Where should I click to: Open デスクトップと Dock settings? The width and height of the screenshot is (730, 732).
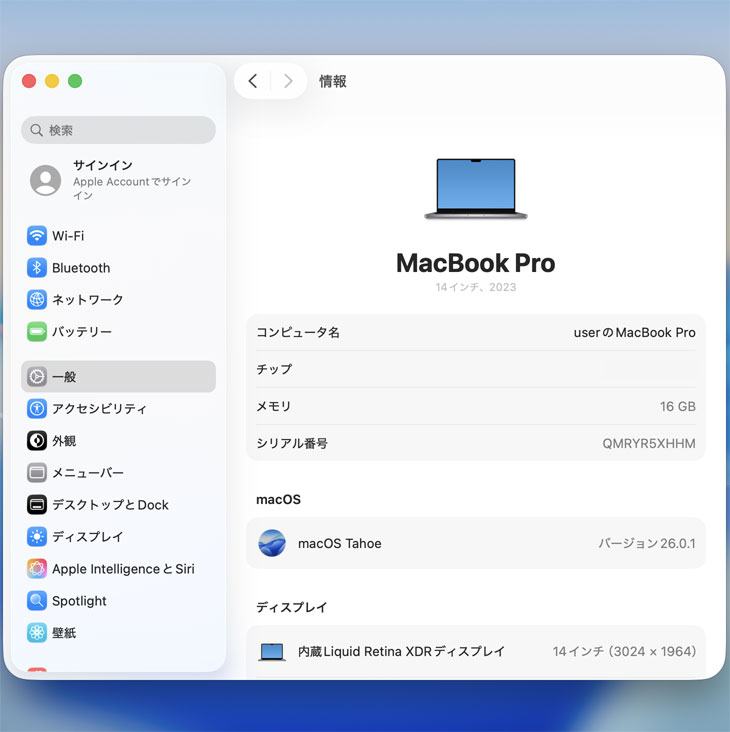[110, 505]
